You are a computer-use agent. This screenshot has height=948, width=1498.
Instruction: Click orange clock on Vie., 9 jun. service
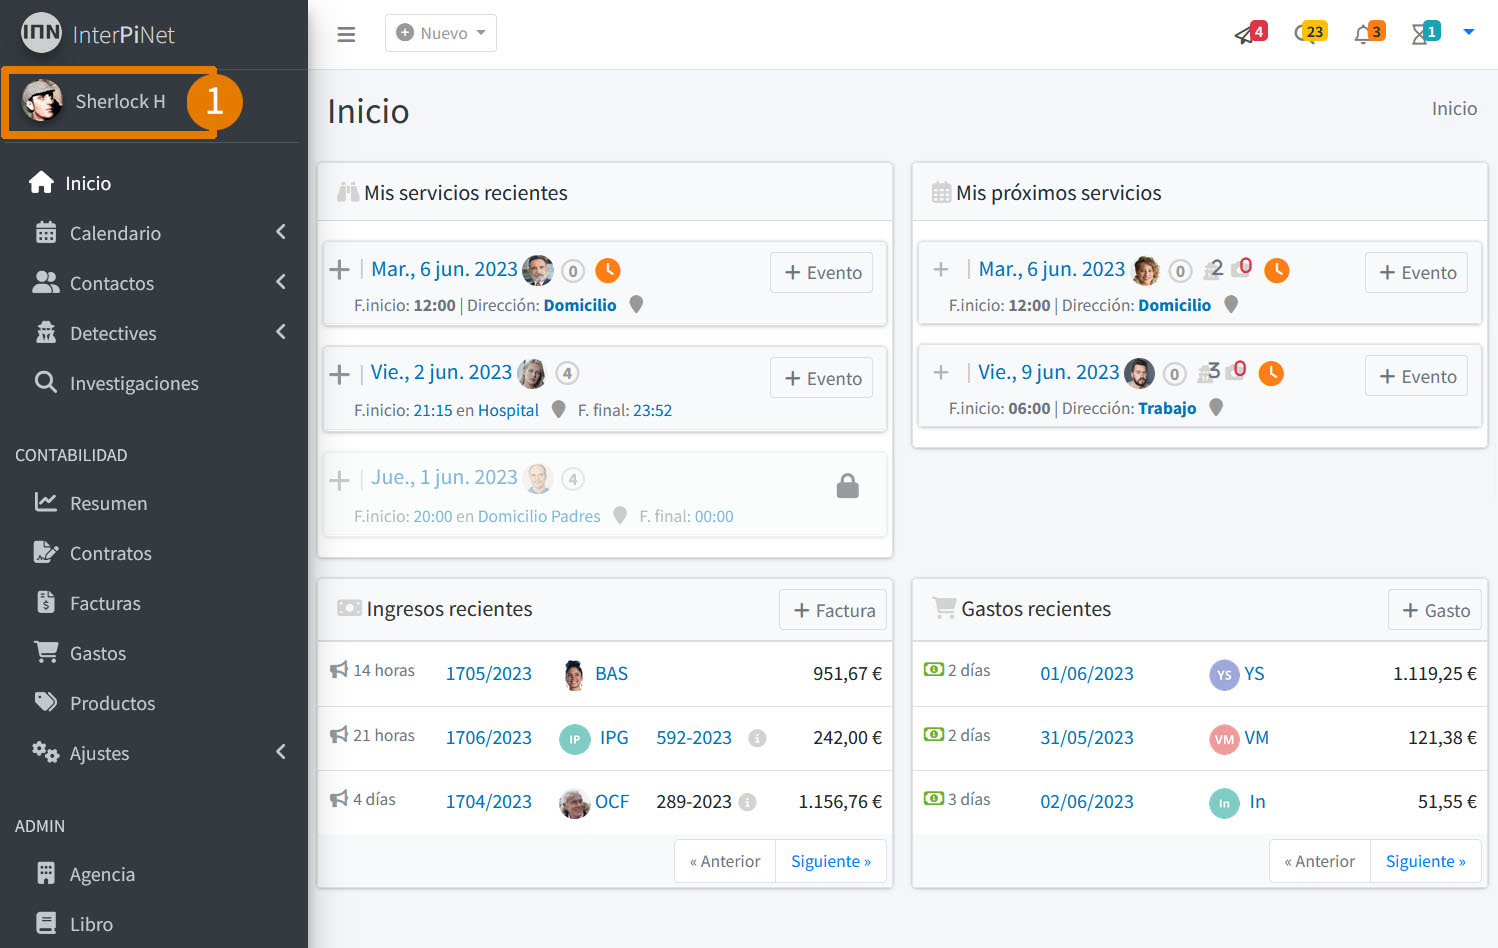(x=1271, y=373)
